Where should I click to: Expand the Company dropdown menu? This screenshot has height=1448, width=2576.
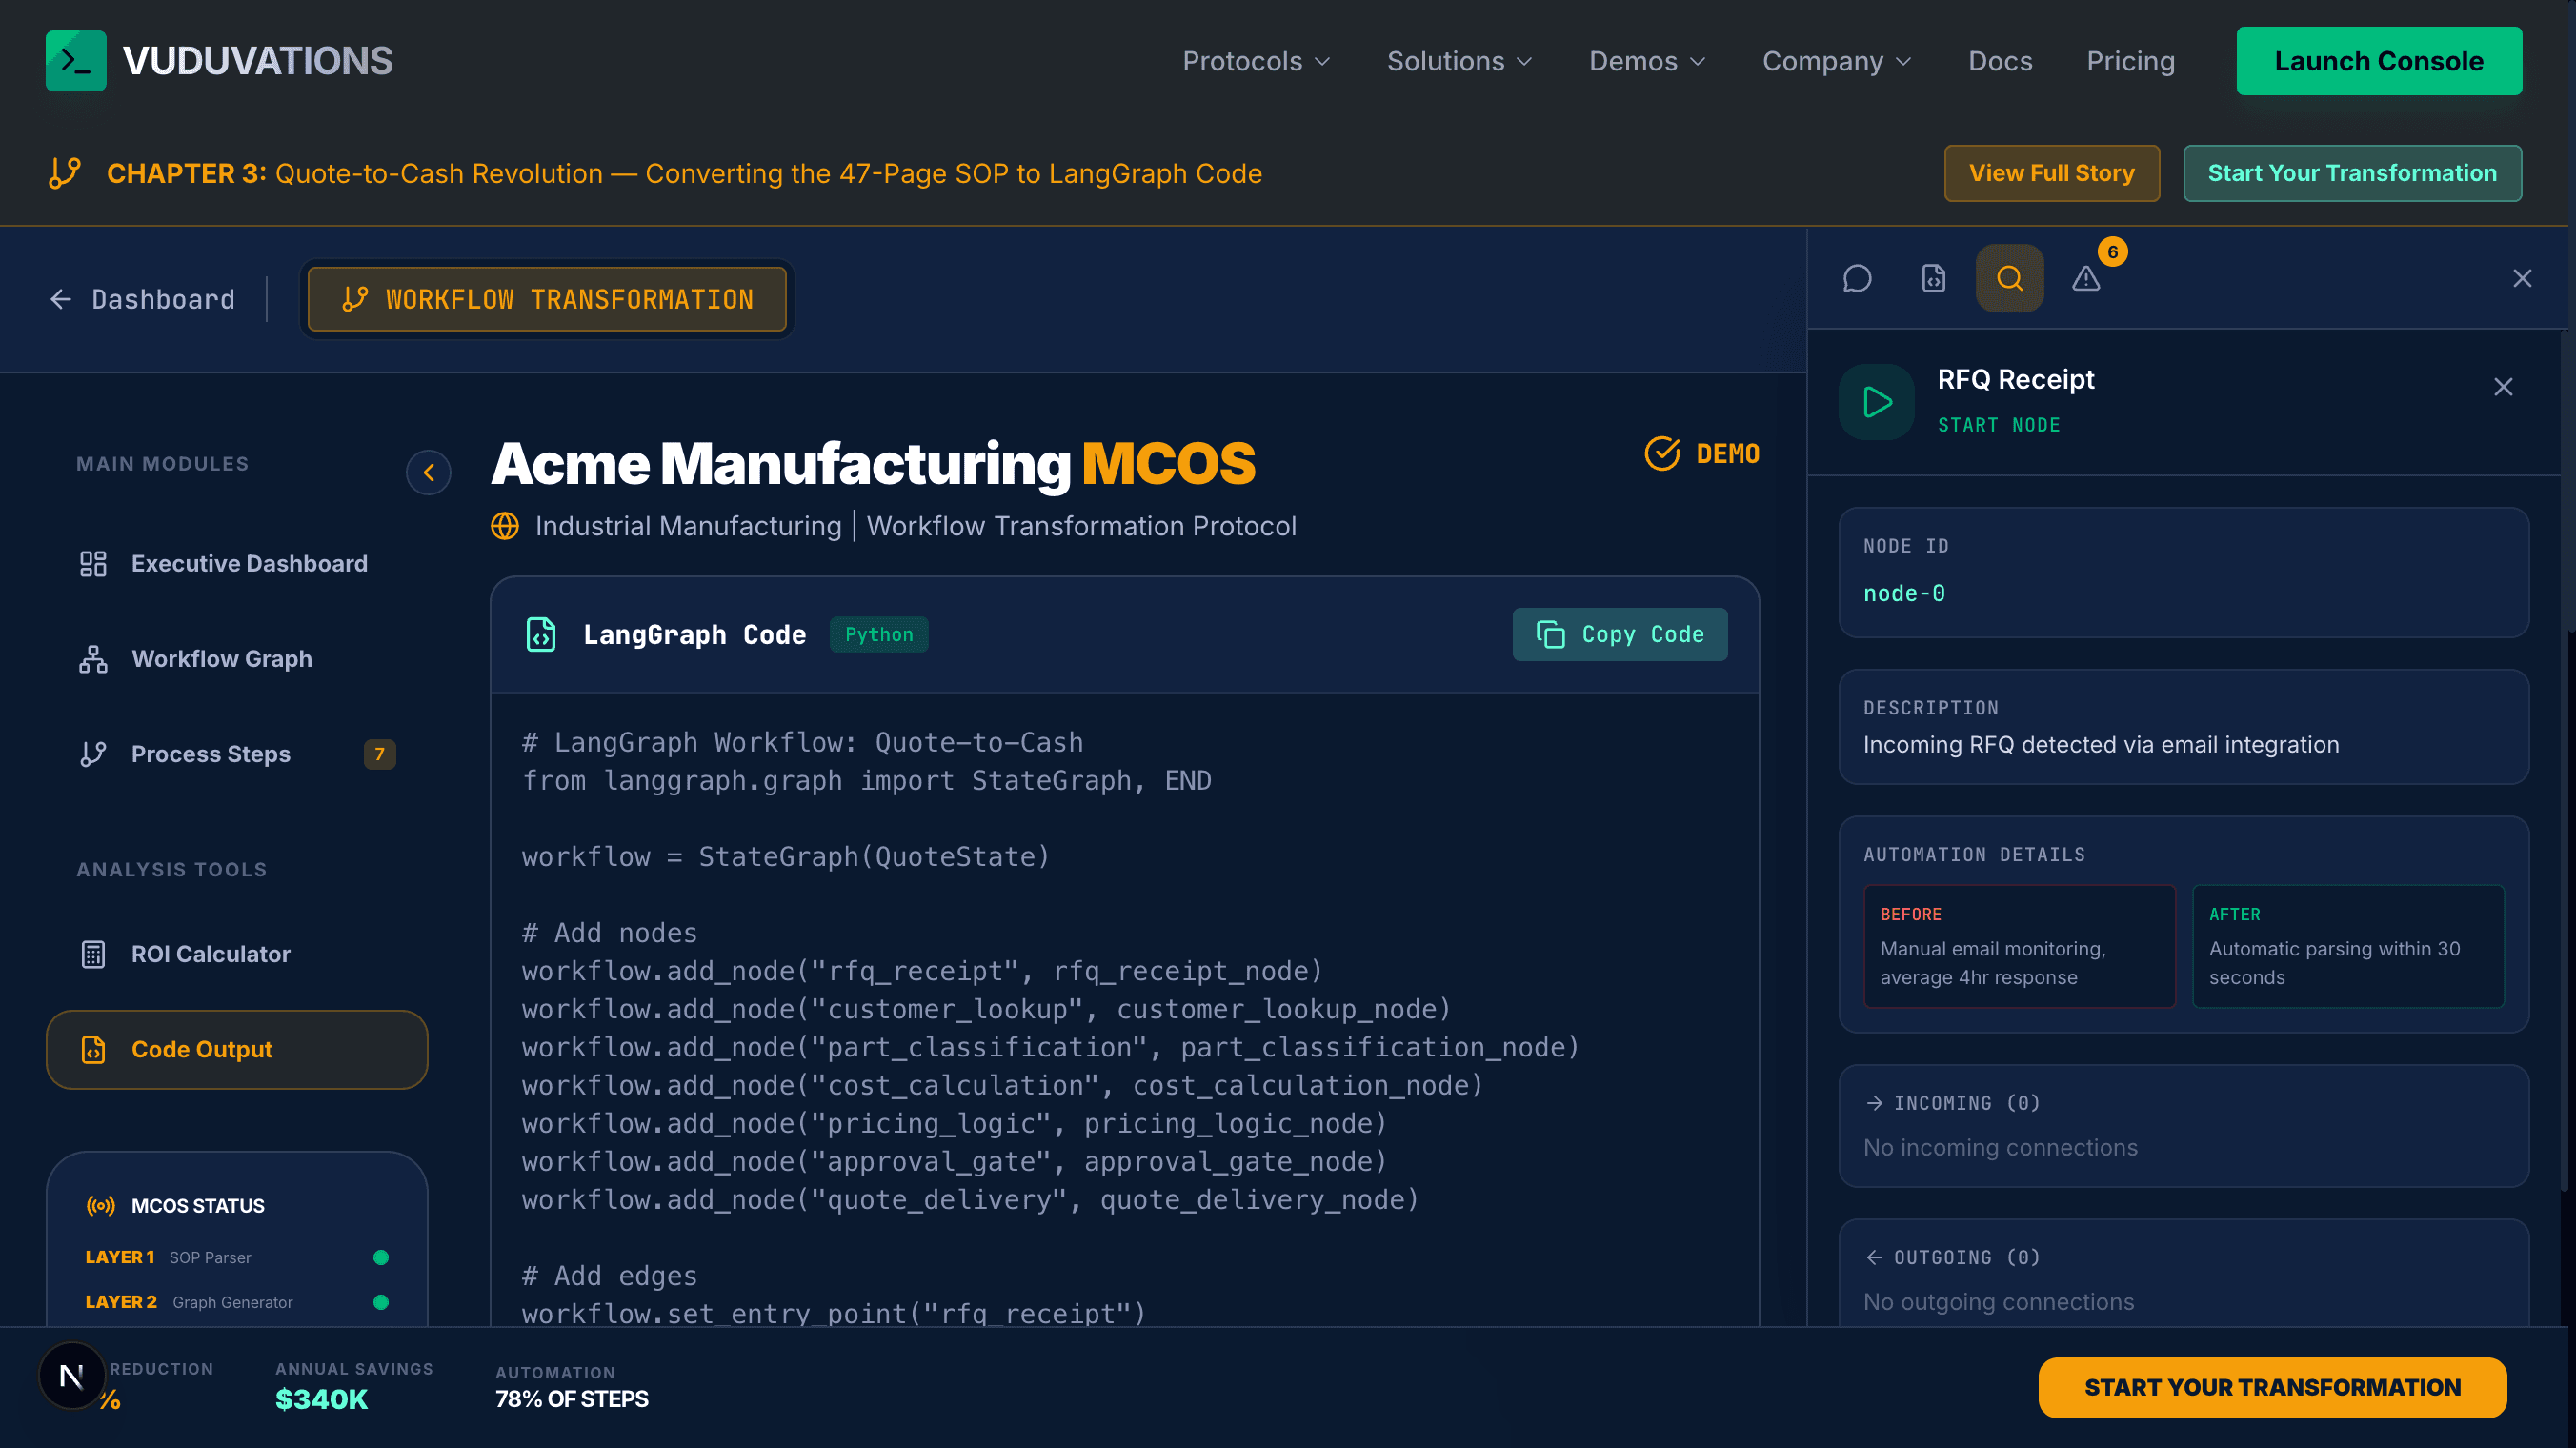1837,61
